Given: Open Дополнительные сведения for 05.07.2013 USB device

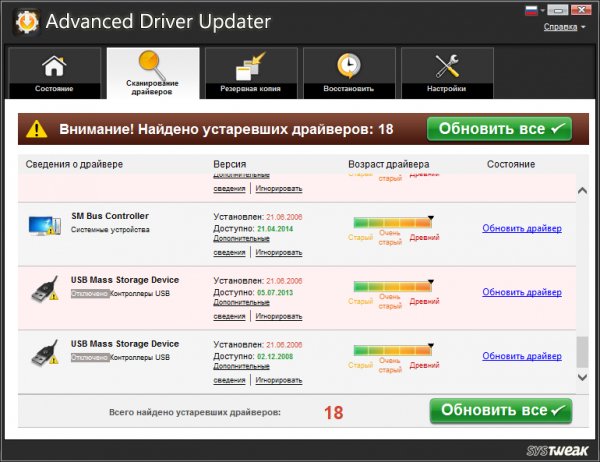Looking at the screenshot, I should 241,309.
